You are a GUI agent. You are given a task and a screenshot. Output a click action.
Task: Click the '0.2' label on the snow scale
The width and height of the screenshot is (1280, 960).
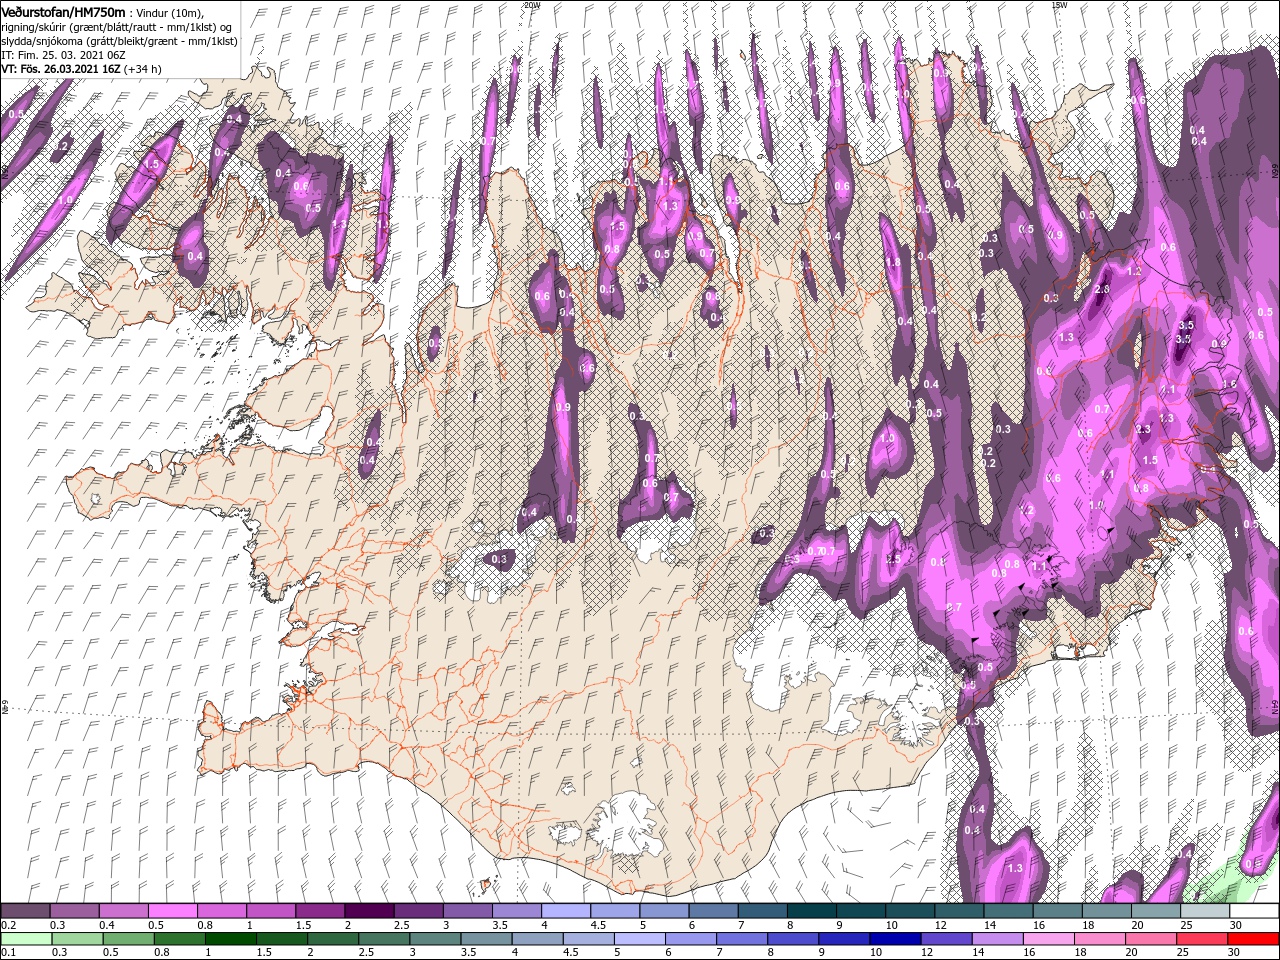coord(6,925)
